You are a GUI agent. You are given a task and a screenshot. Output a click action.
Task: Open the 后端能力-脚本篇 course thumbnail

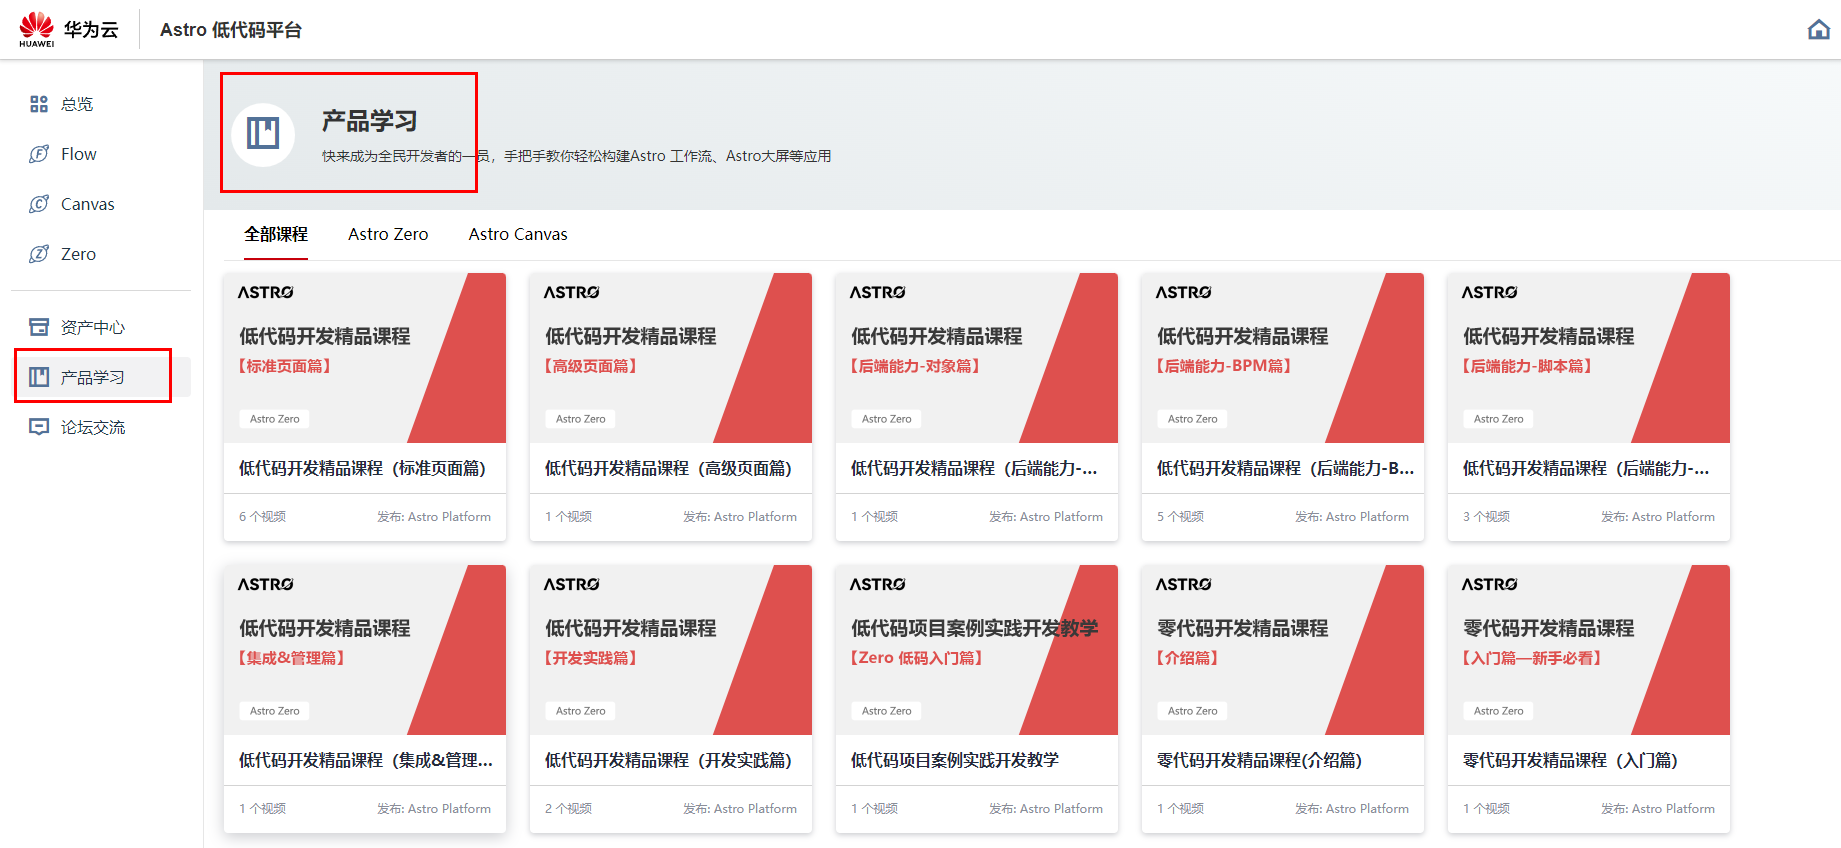click(x=1589, y=358)
